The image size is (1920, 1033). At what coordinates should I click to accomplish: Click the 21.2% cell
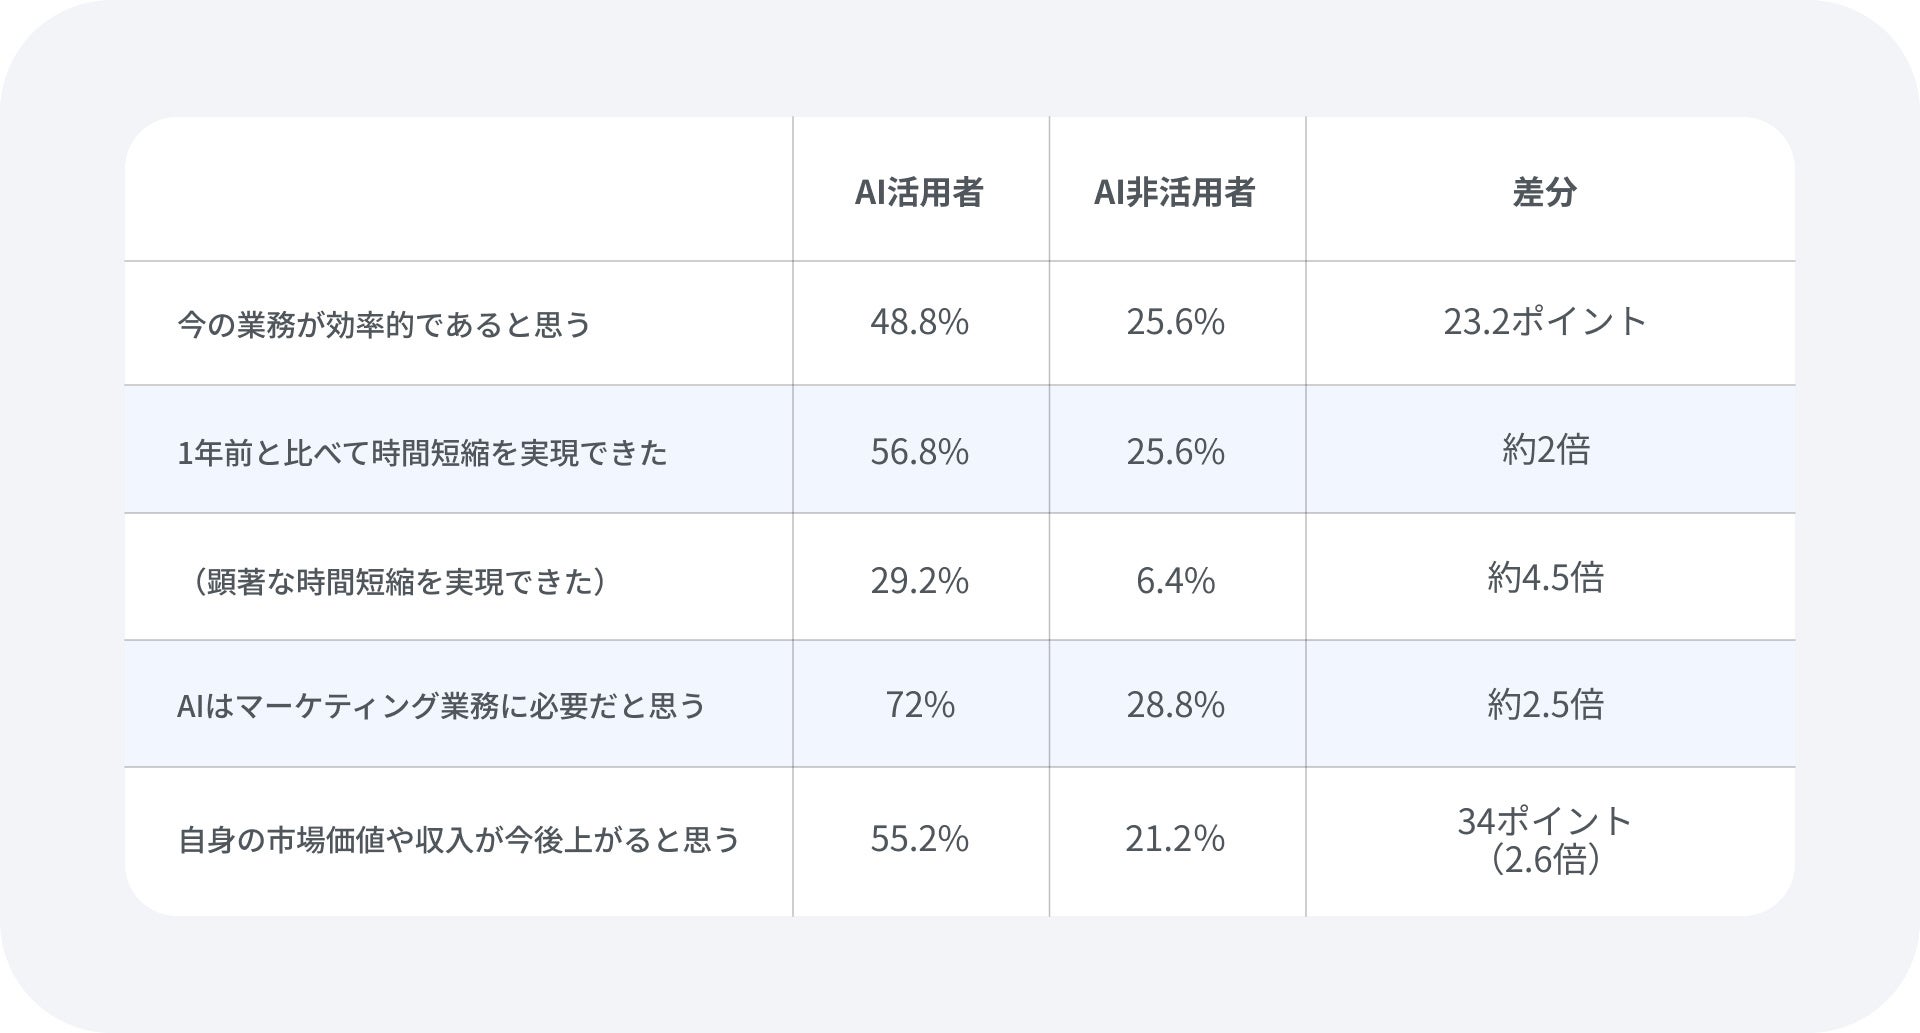[1175, 838]
